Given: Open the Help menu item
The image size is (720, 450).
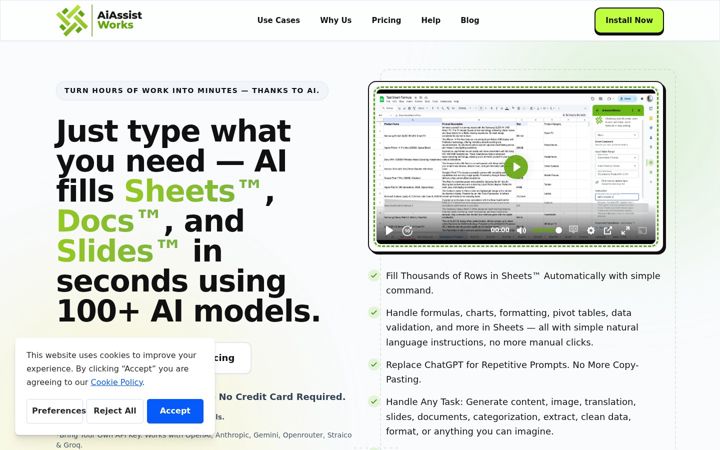Looking at the screenshot, I should (431, 20).
